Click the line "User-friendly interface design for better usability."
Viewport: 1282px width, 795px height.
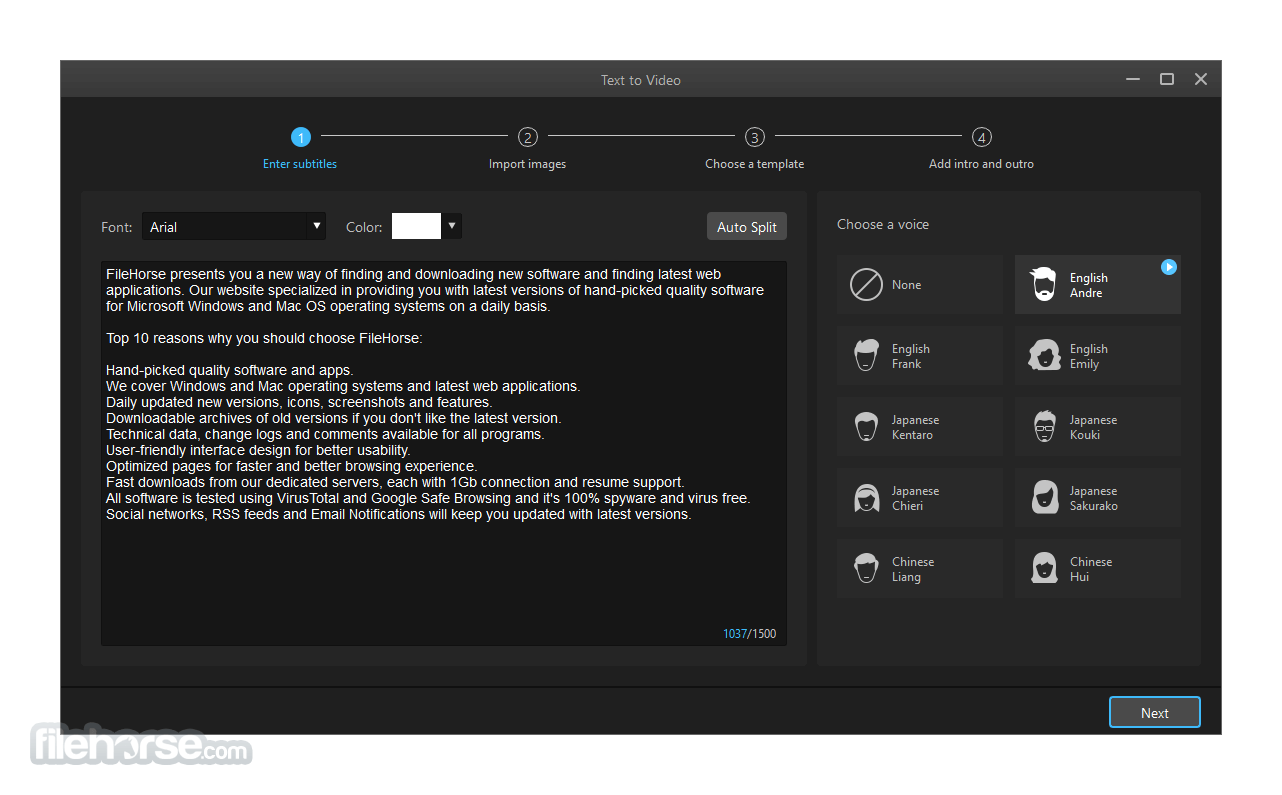click(258, 451)
